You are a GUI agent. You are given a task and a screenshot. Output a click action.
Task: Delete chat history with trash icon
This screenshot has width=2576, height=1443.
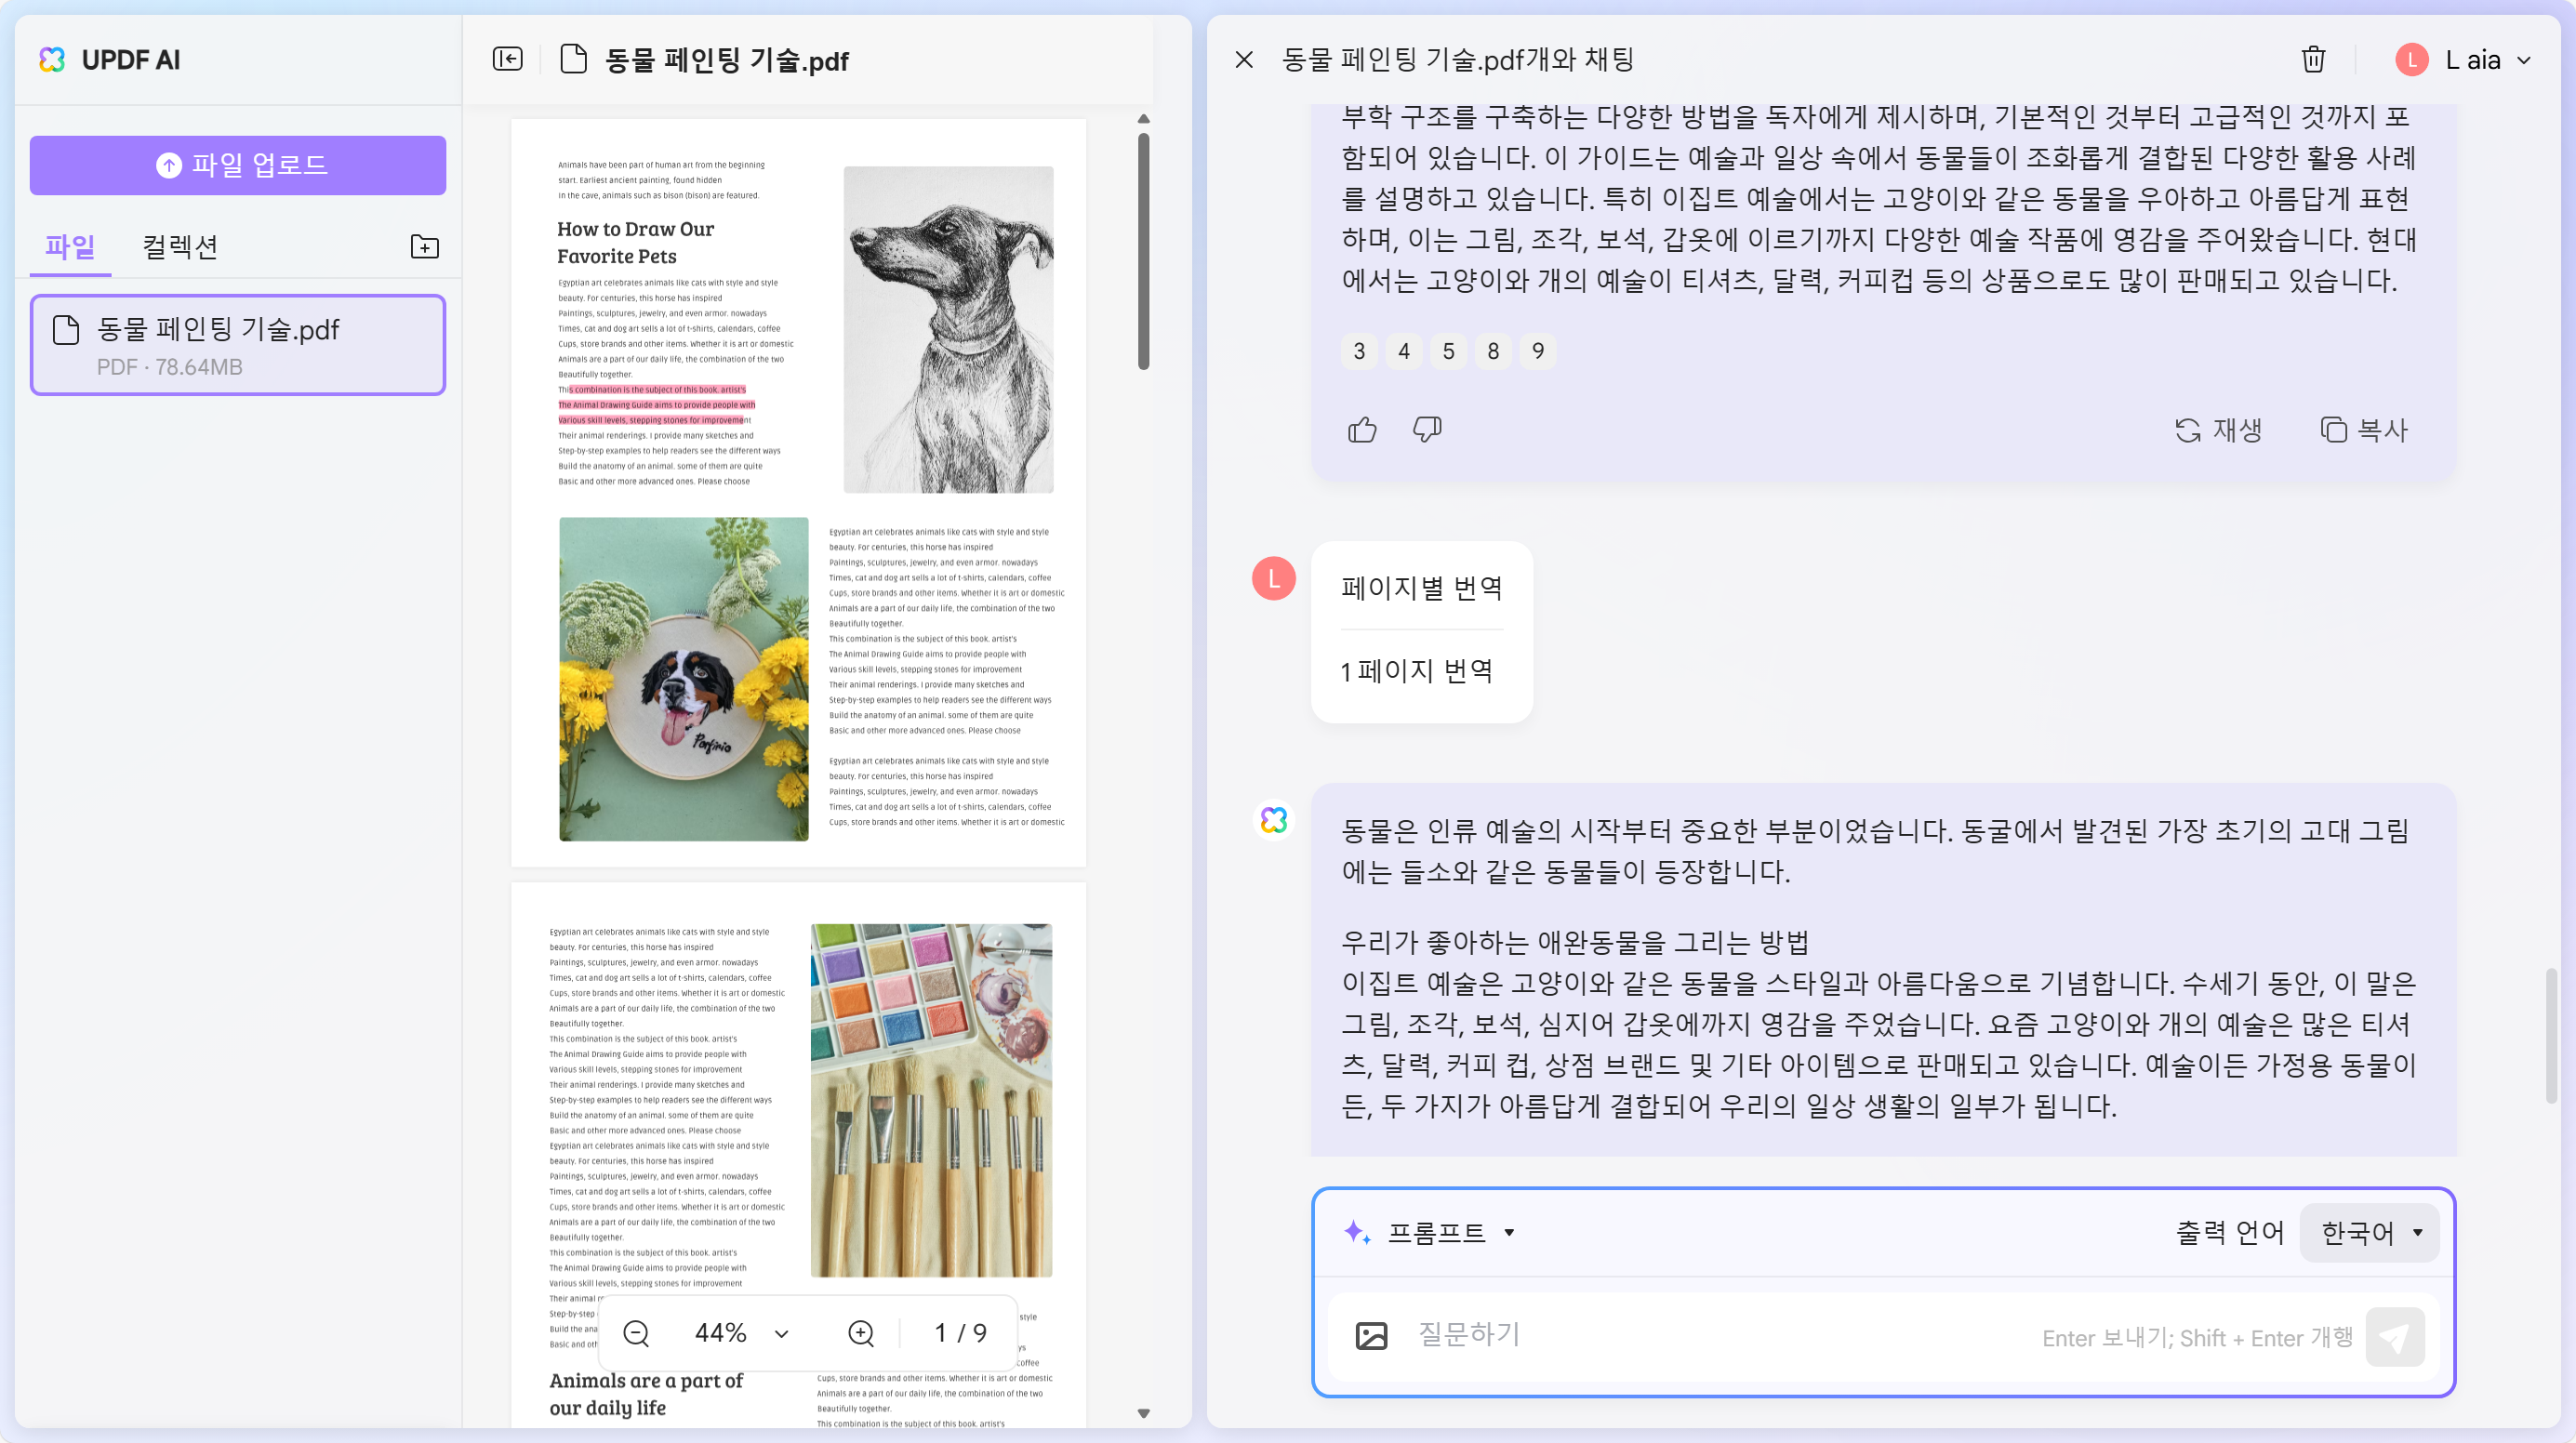pos(2313,60)
